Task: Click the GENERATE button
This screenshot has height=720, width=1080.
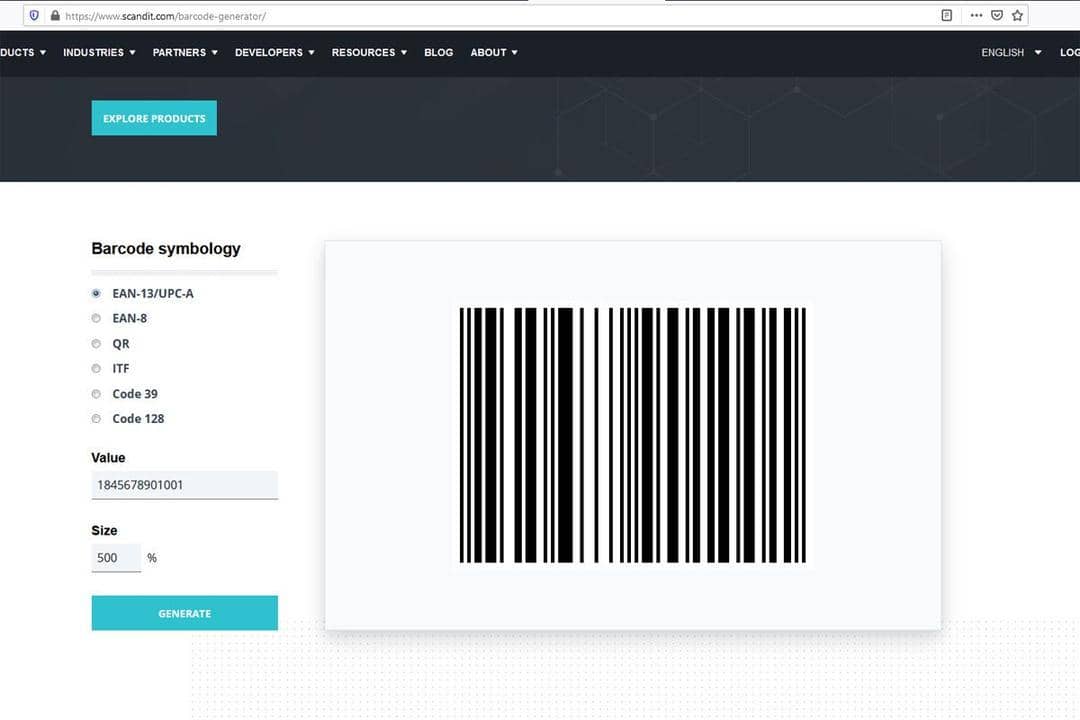Action: 184,613
